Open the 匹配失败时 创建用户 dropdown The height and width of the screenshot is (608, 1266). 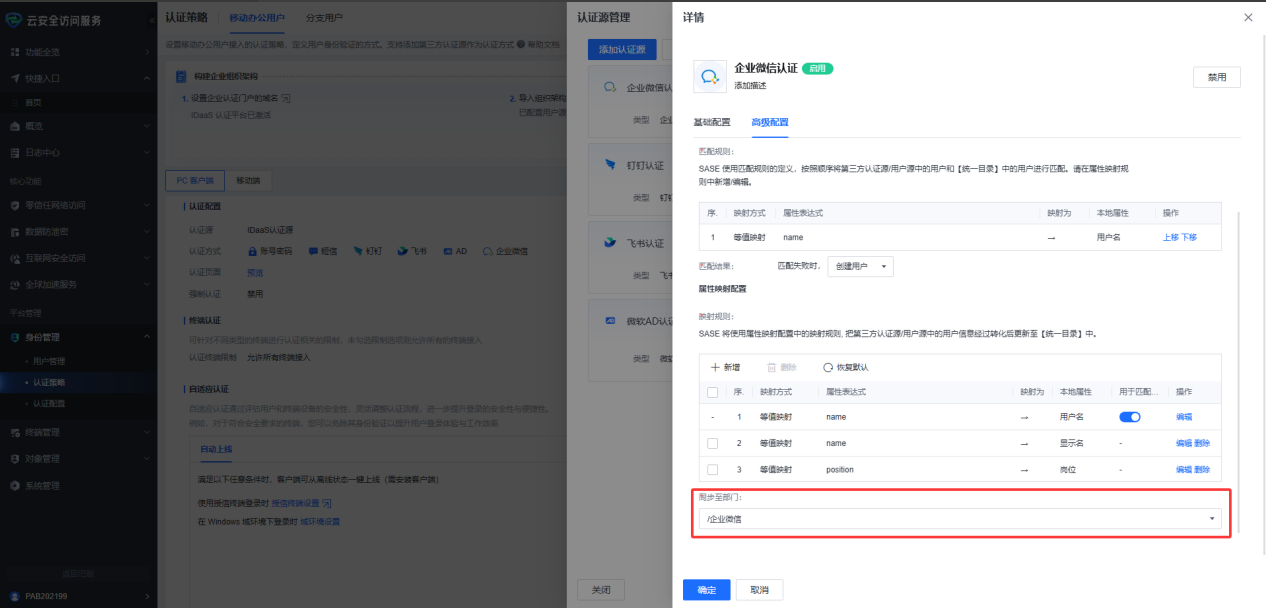pyautogui.click(x=860, y=267)
